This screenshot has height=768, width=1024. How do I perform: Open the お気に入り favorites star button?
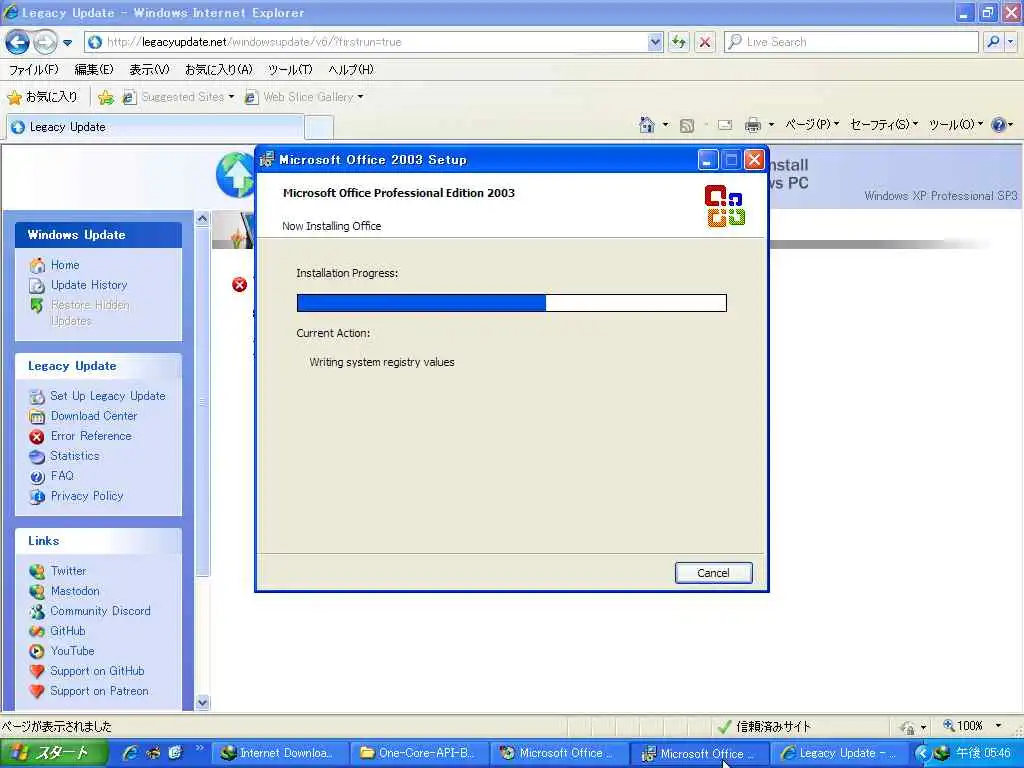tap(42, 97)
